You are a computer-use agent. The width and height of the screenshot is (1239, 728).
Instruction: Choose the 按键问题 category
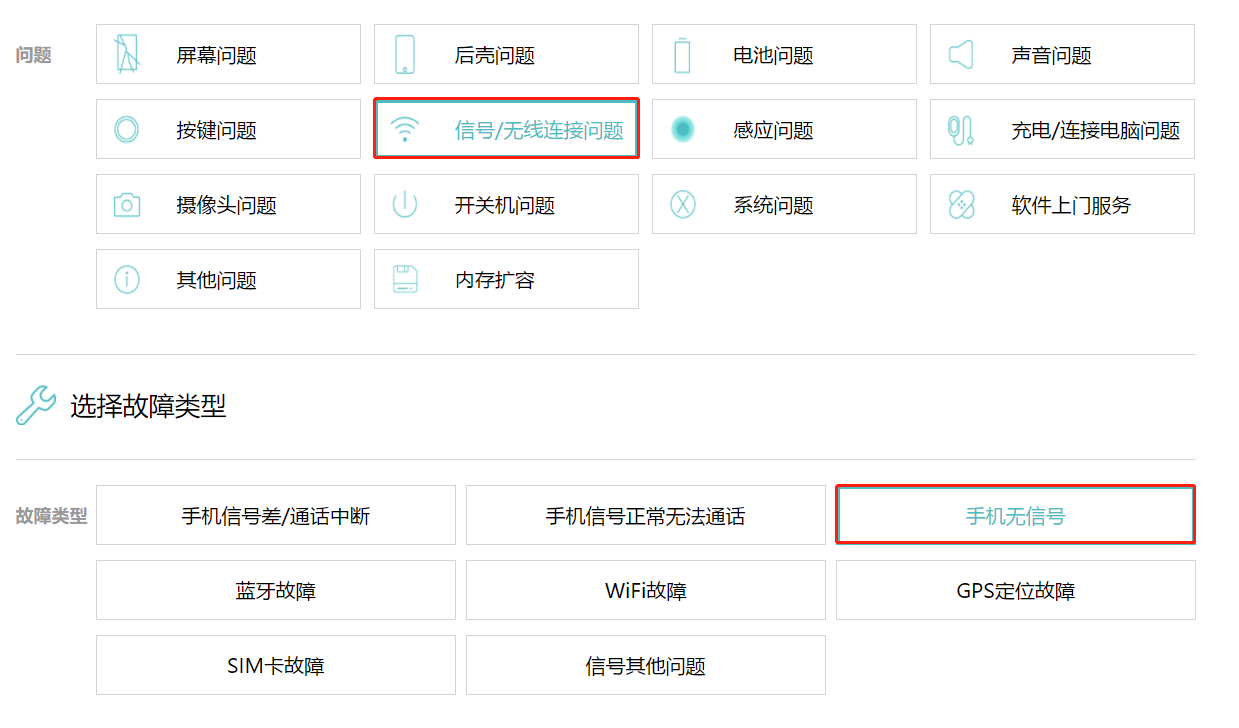228,129
